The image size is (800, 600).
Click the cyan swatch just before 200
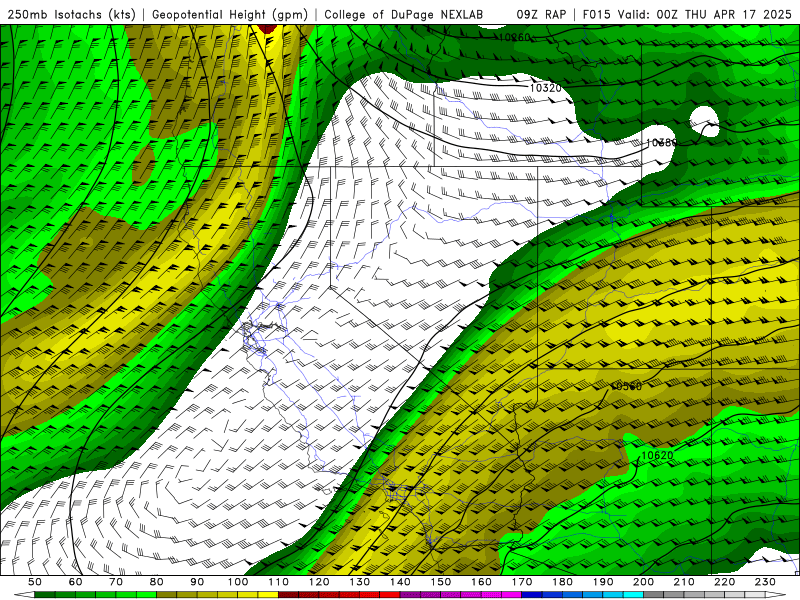tap(634, 595)
